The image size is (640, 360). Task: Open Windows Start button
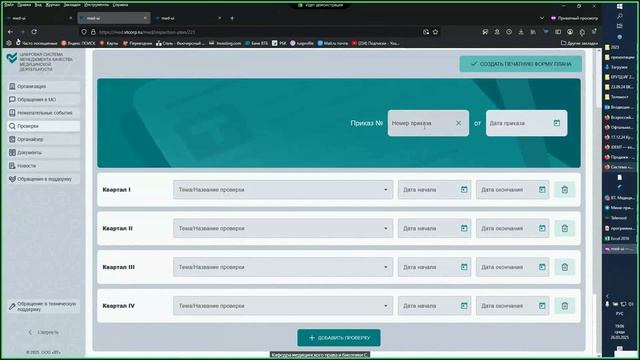coord(620,6)
